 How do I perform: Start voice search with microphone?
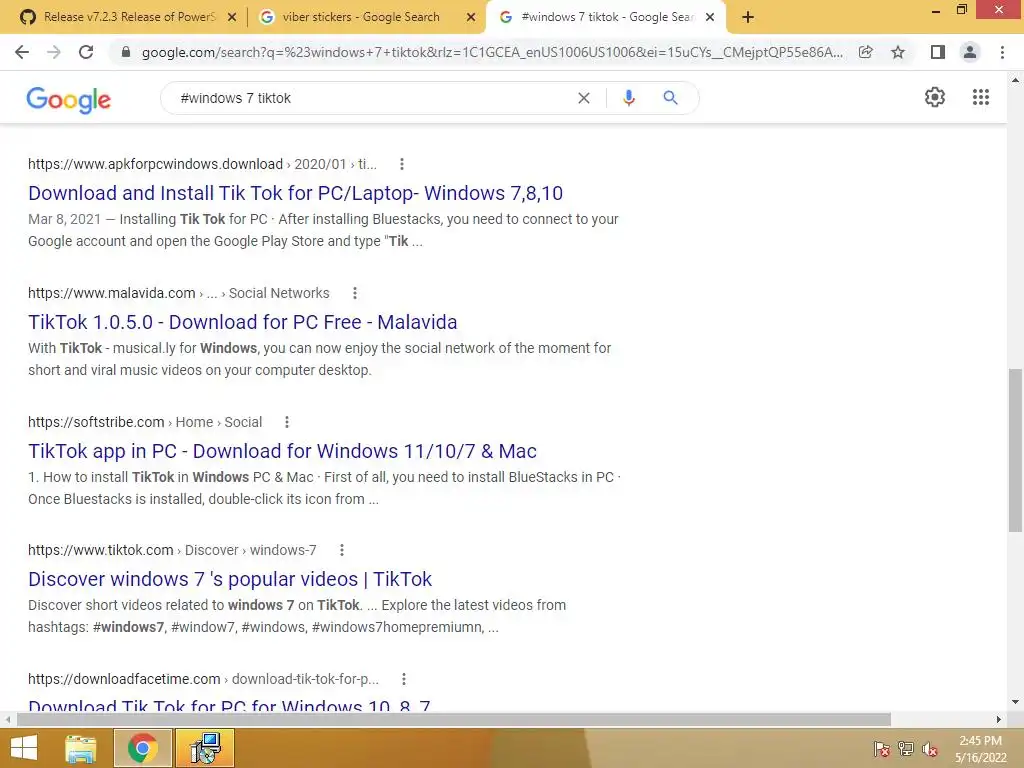(628, 98)
